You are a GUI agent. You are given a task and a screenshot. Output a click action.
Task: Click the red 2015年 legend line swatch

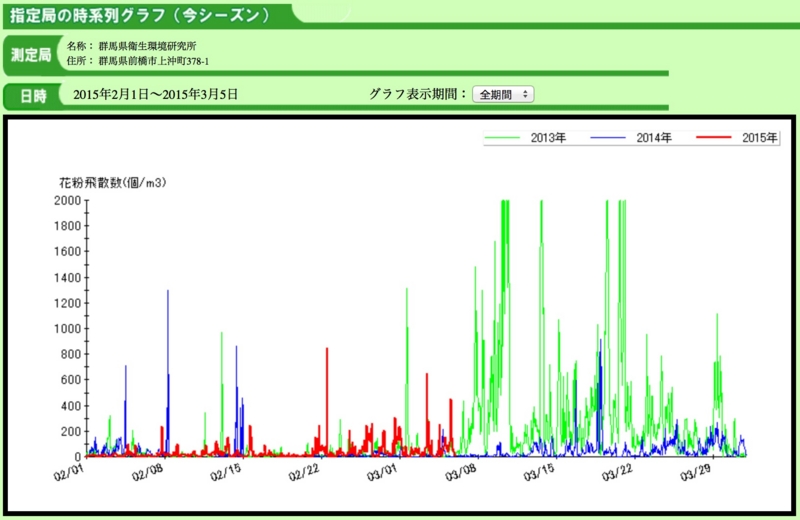[714, 137]
